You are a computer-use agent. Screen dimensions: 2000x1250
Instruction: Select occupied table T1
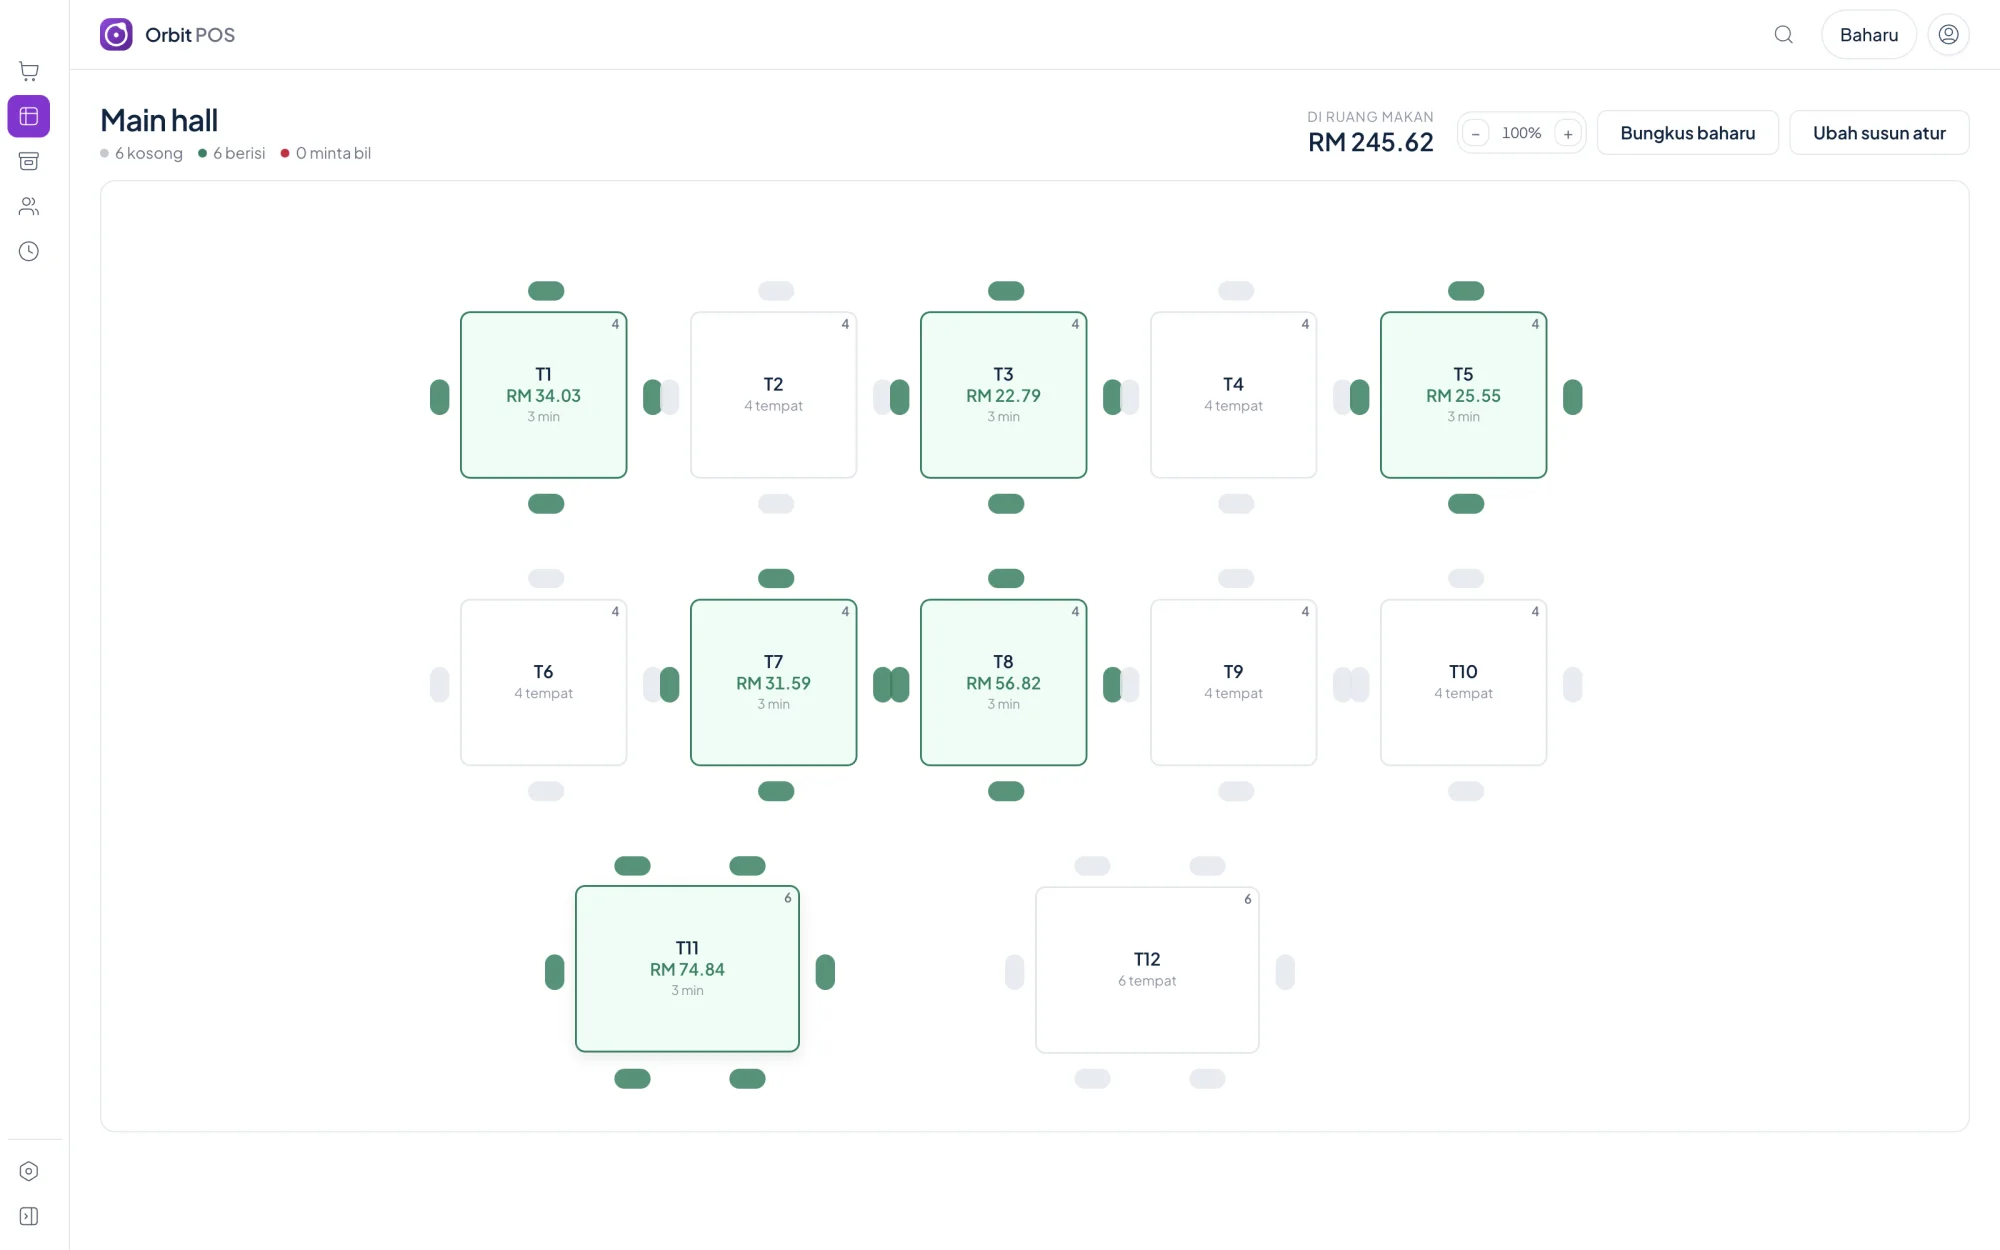pyautogui.click(x=543, y=395)
